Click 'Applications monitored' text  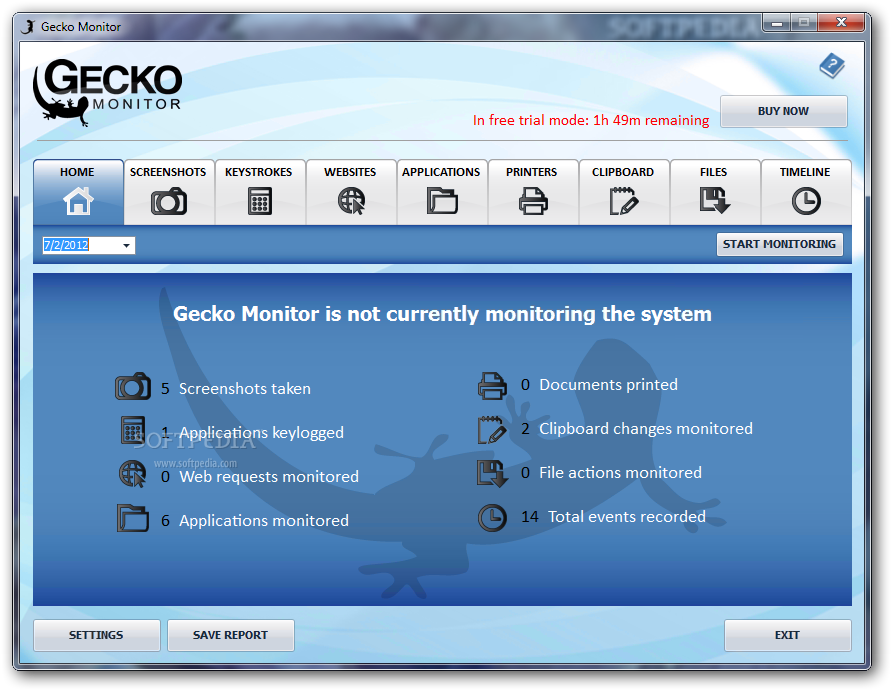[x=264, y=520]
